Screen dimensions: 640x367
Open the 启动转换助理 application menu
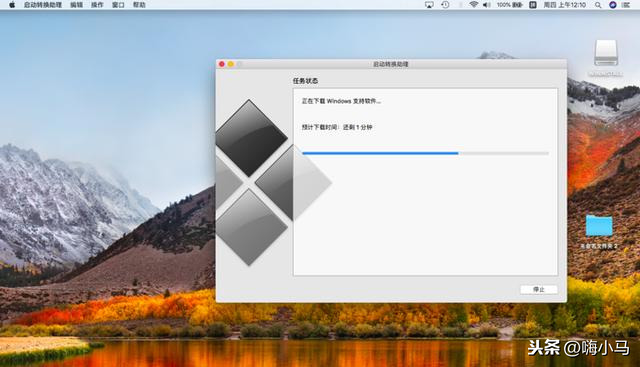tap(43, 5)
